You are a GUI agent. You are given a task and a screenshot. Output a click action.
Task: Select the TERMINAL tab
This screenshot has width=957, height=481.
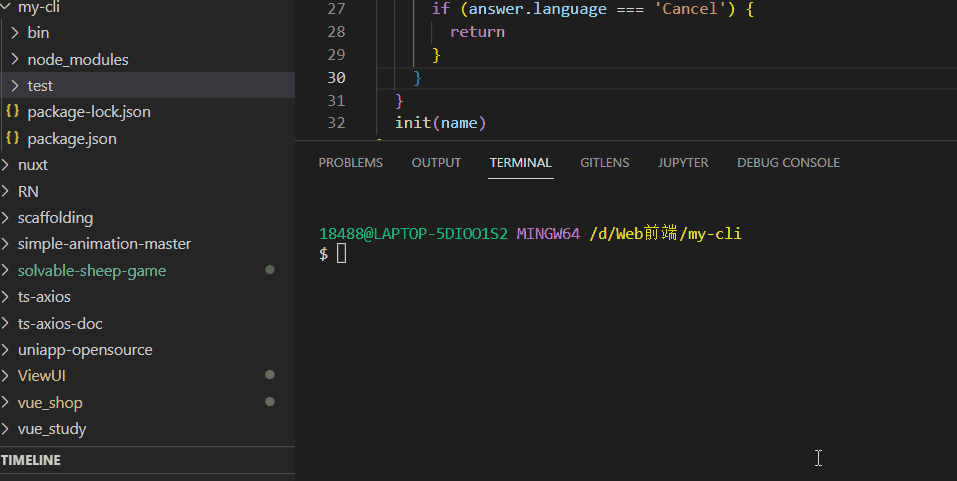tap(521, 162)
